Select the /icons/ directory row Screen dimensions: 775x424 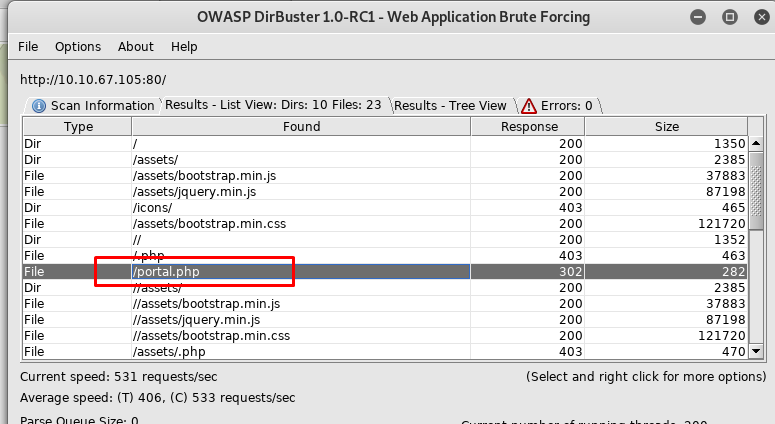click(x=386, y=208)
